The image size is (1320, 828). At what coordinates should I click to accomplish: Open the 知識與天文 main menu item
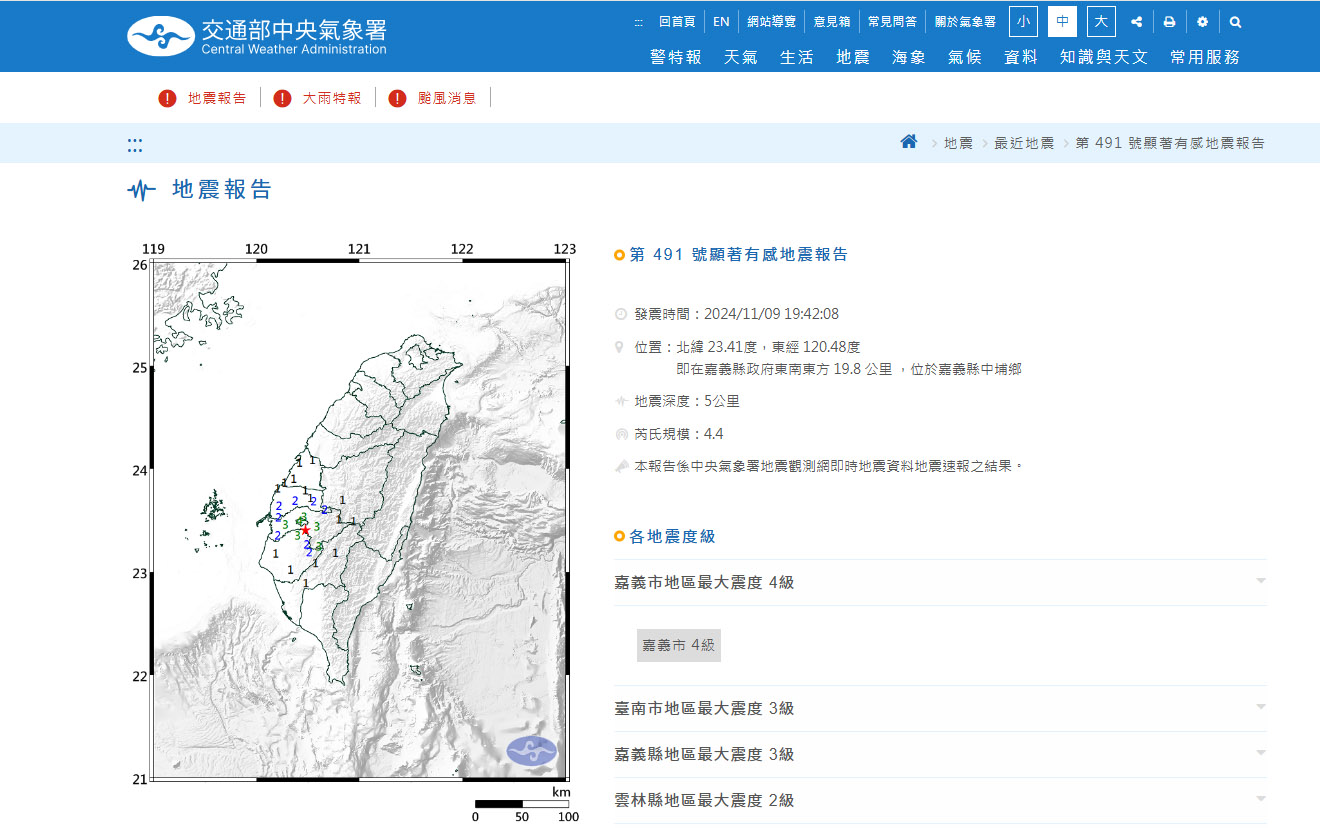pyautogui.click(x=1104, y=57)
